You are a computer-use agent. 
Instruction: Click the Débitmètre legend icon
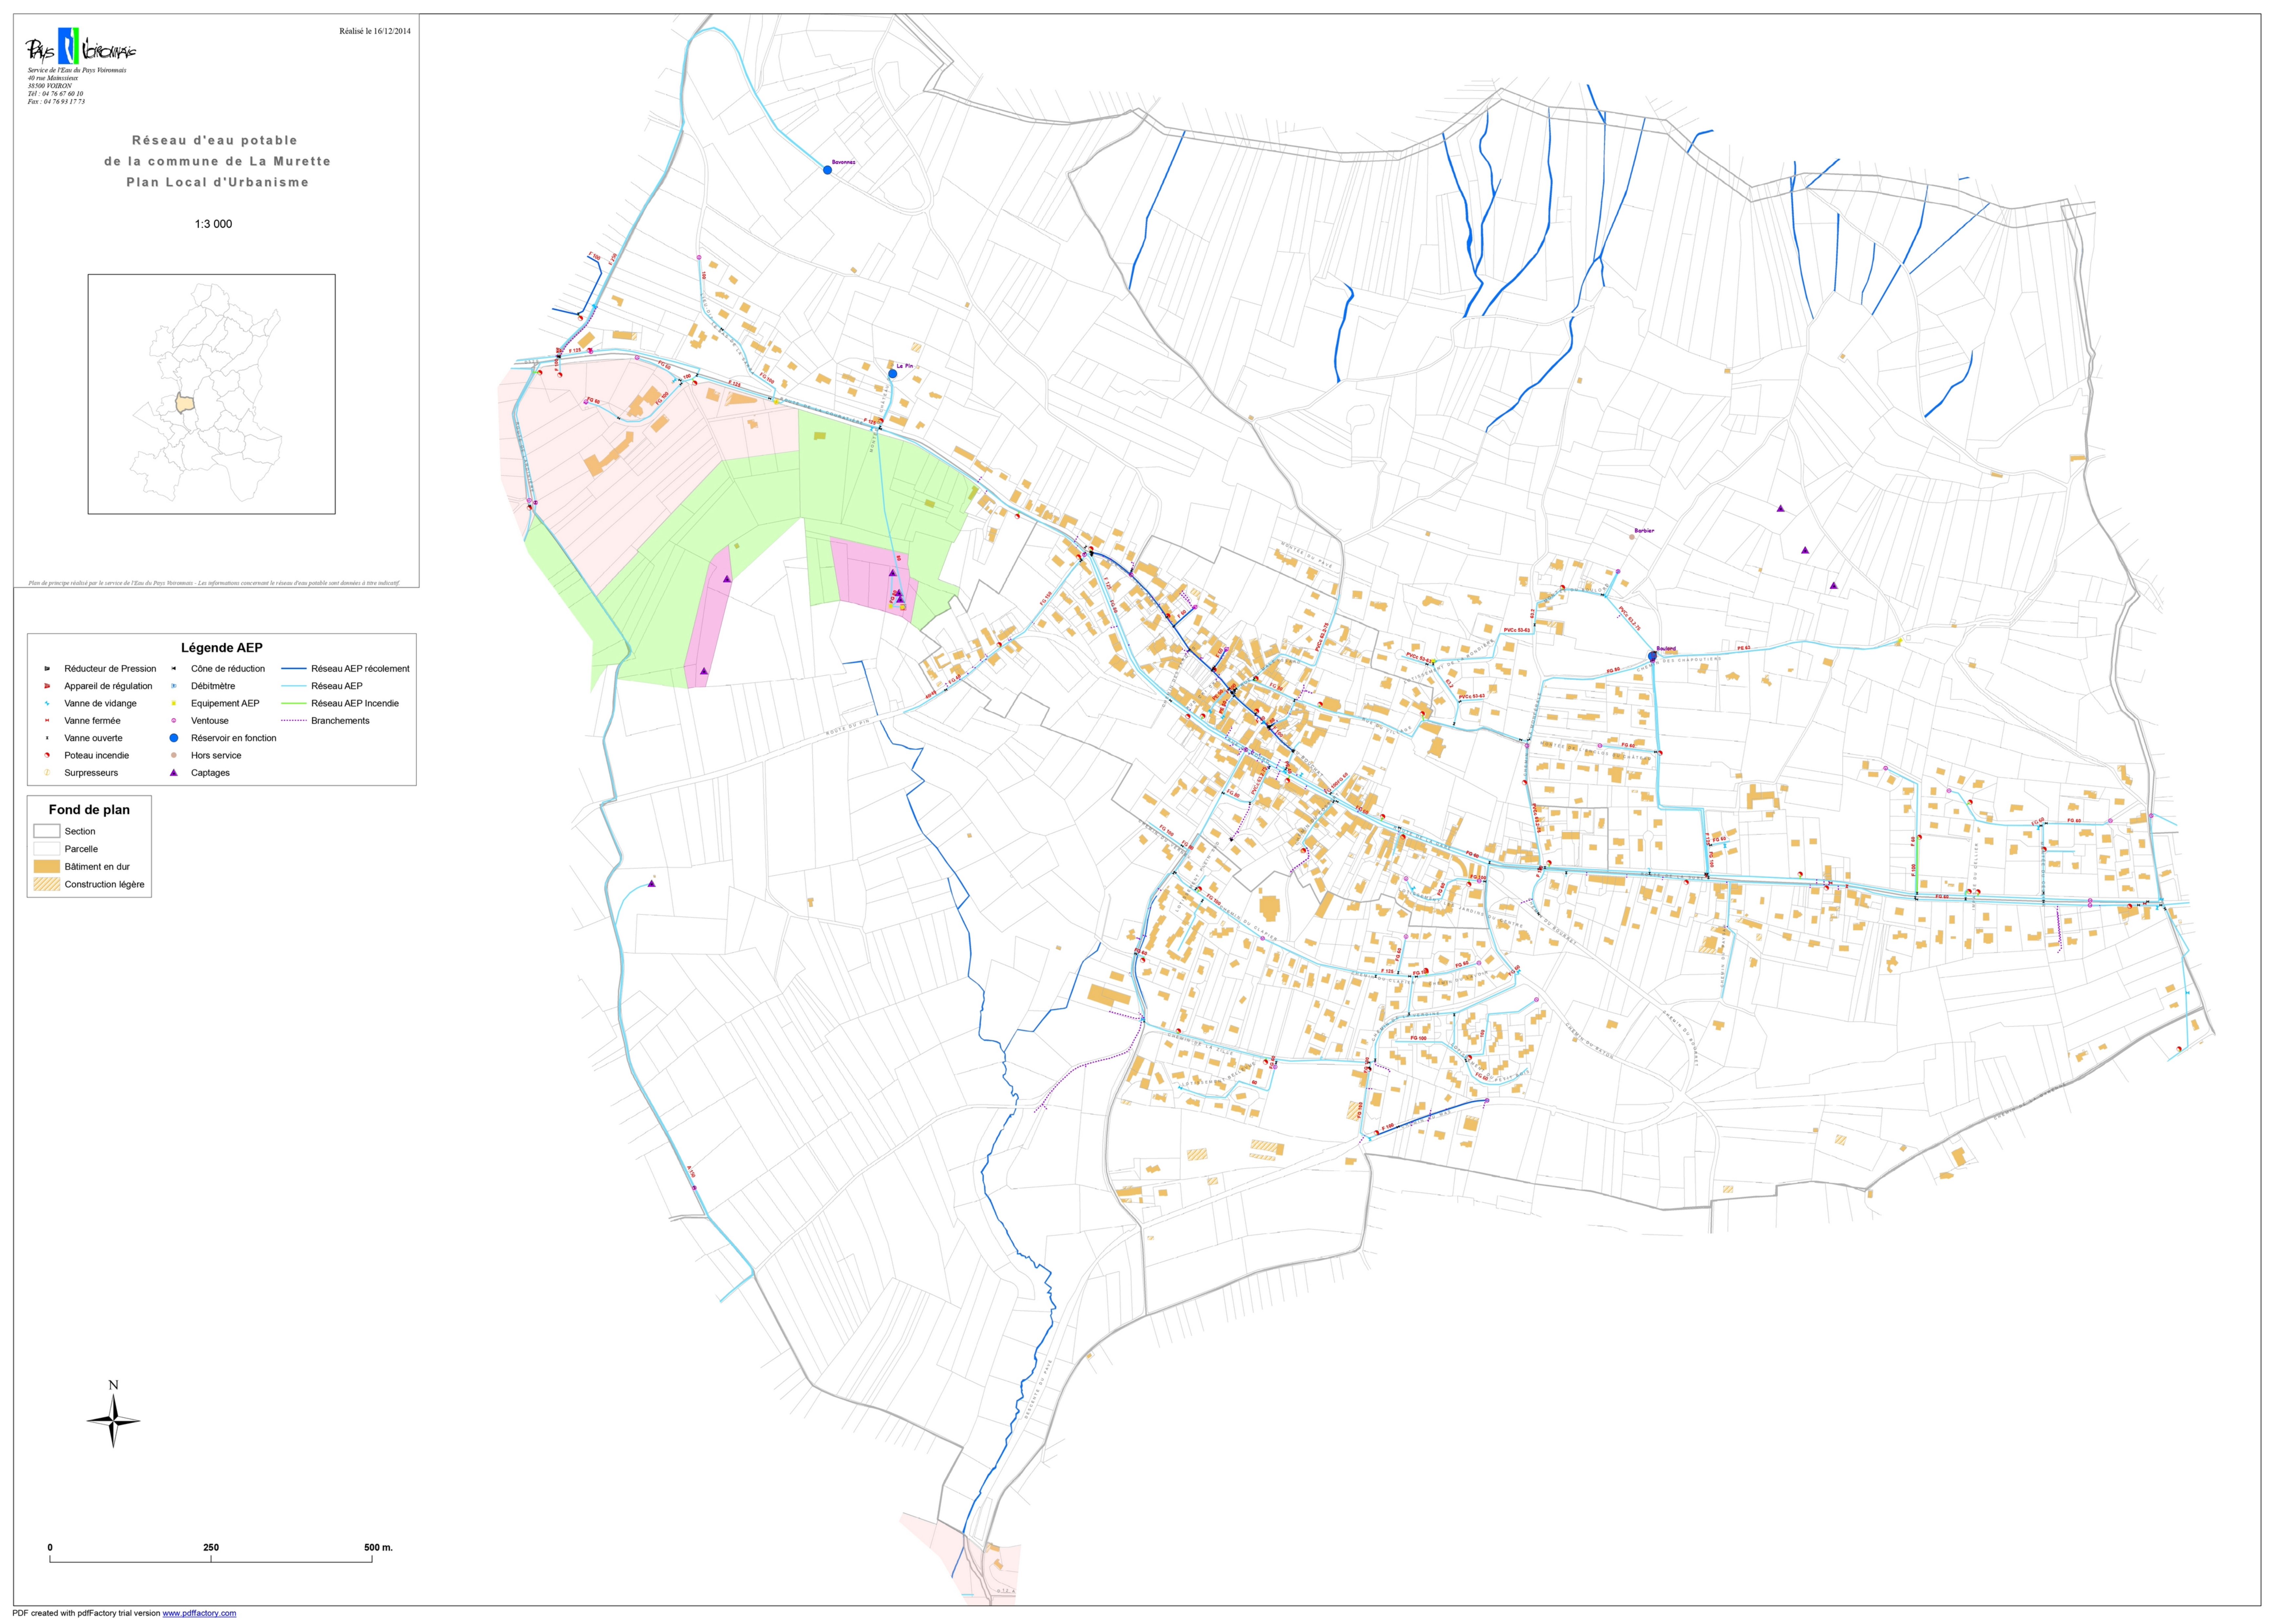[174, 686]
